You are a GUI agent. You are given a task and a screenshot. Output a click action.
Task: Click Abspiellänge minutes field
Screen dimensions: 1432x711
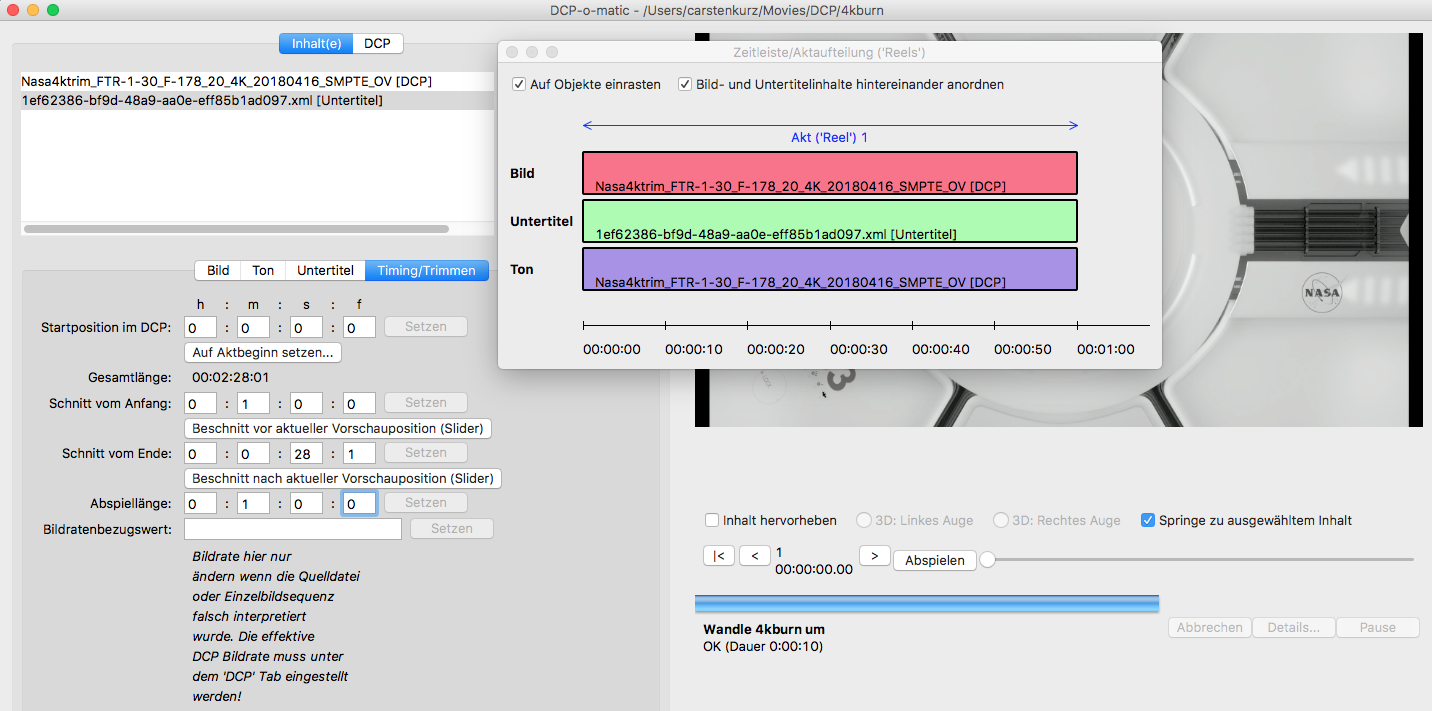[253, 503]
